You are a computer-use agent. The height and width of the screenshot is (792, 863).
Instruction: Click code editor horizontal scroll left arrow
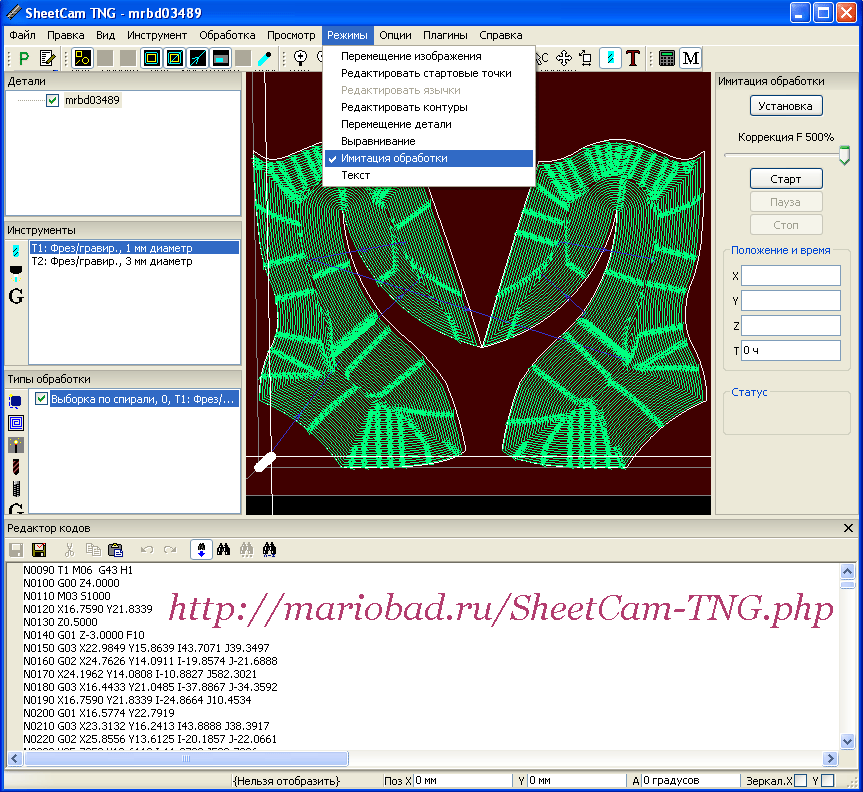(15, 758)
